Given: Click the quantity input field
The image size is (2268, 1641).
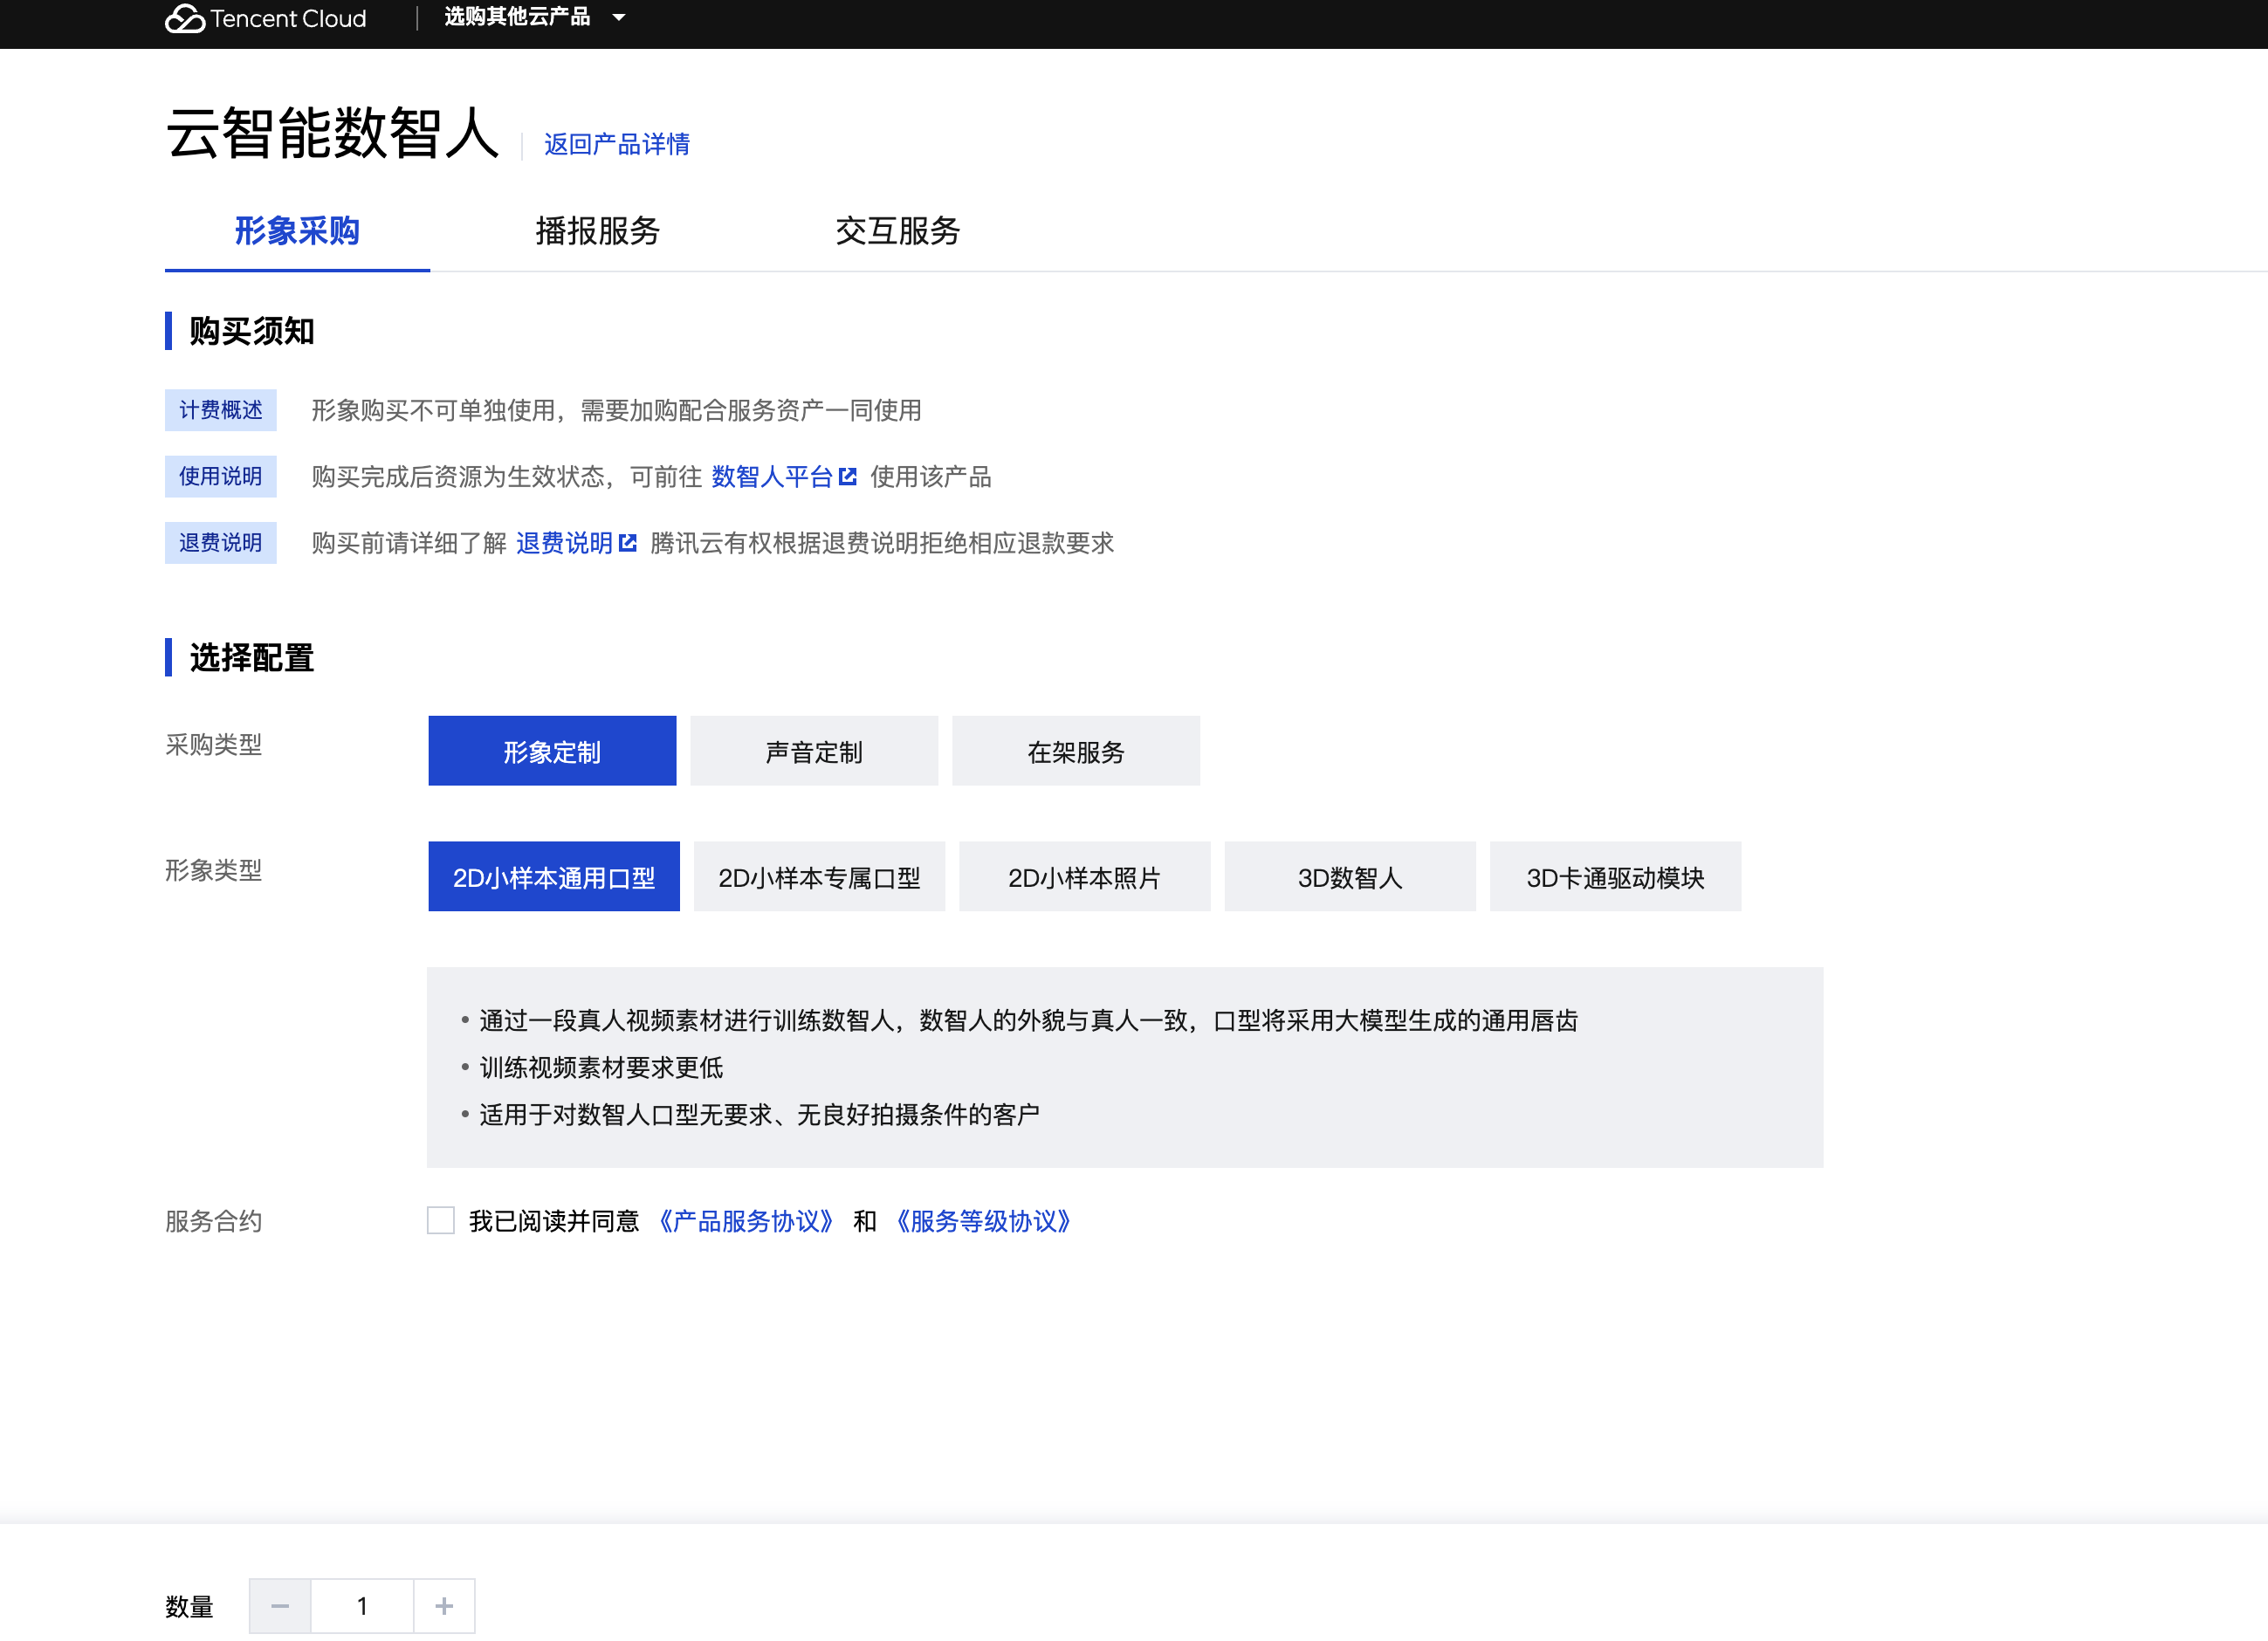Looking at the screenshot, I should click(362, 1606).
